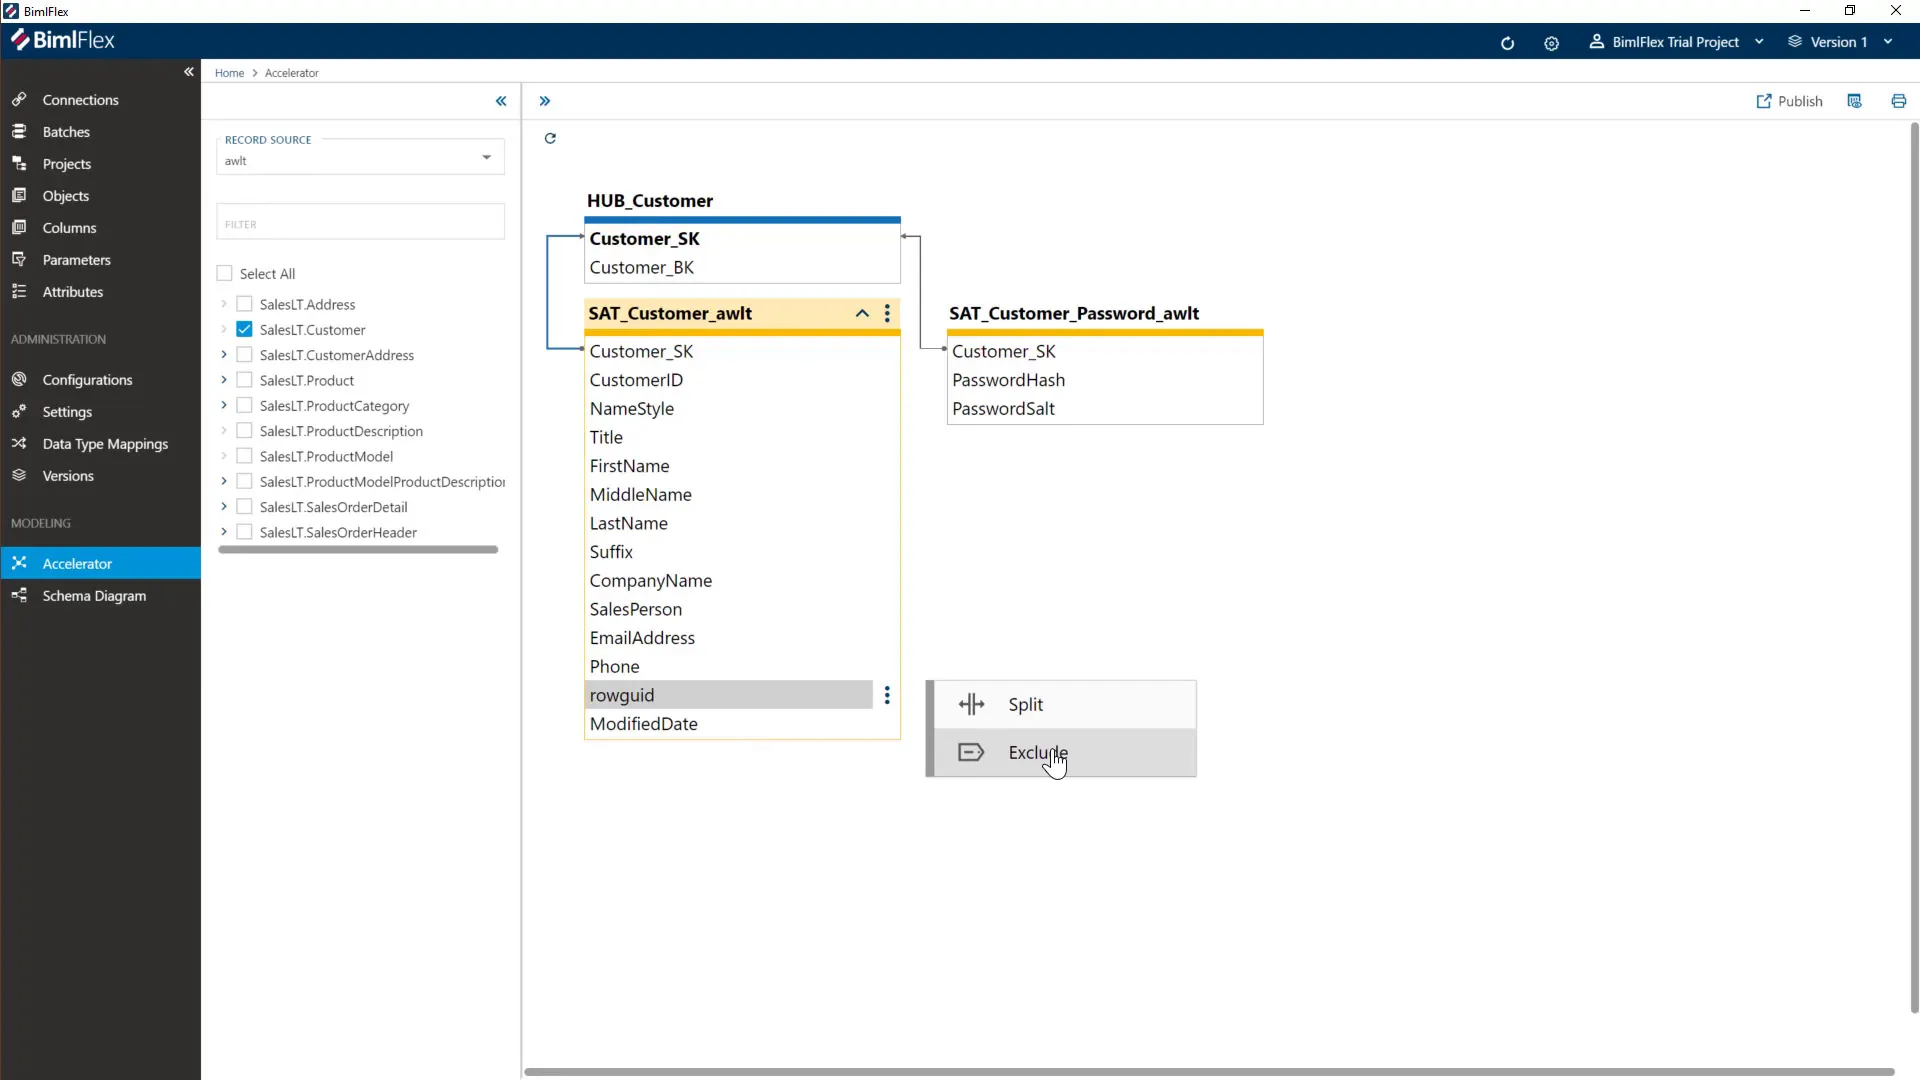The image size is (1920, 1080).
Task: Open Data Type Mappings
Action: (x=100, y=444)
